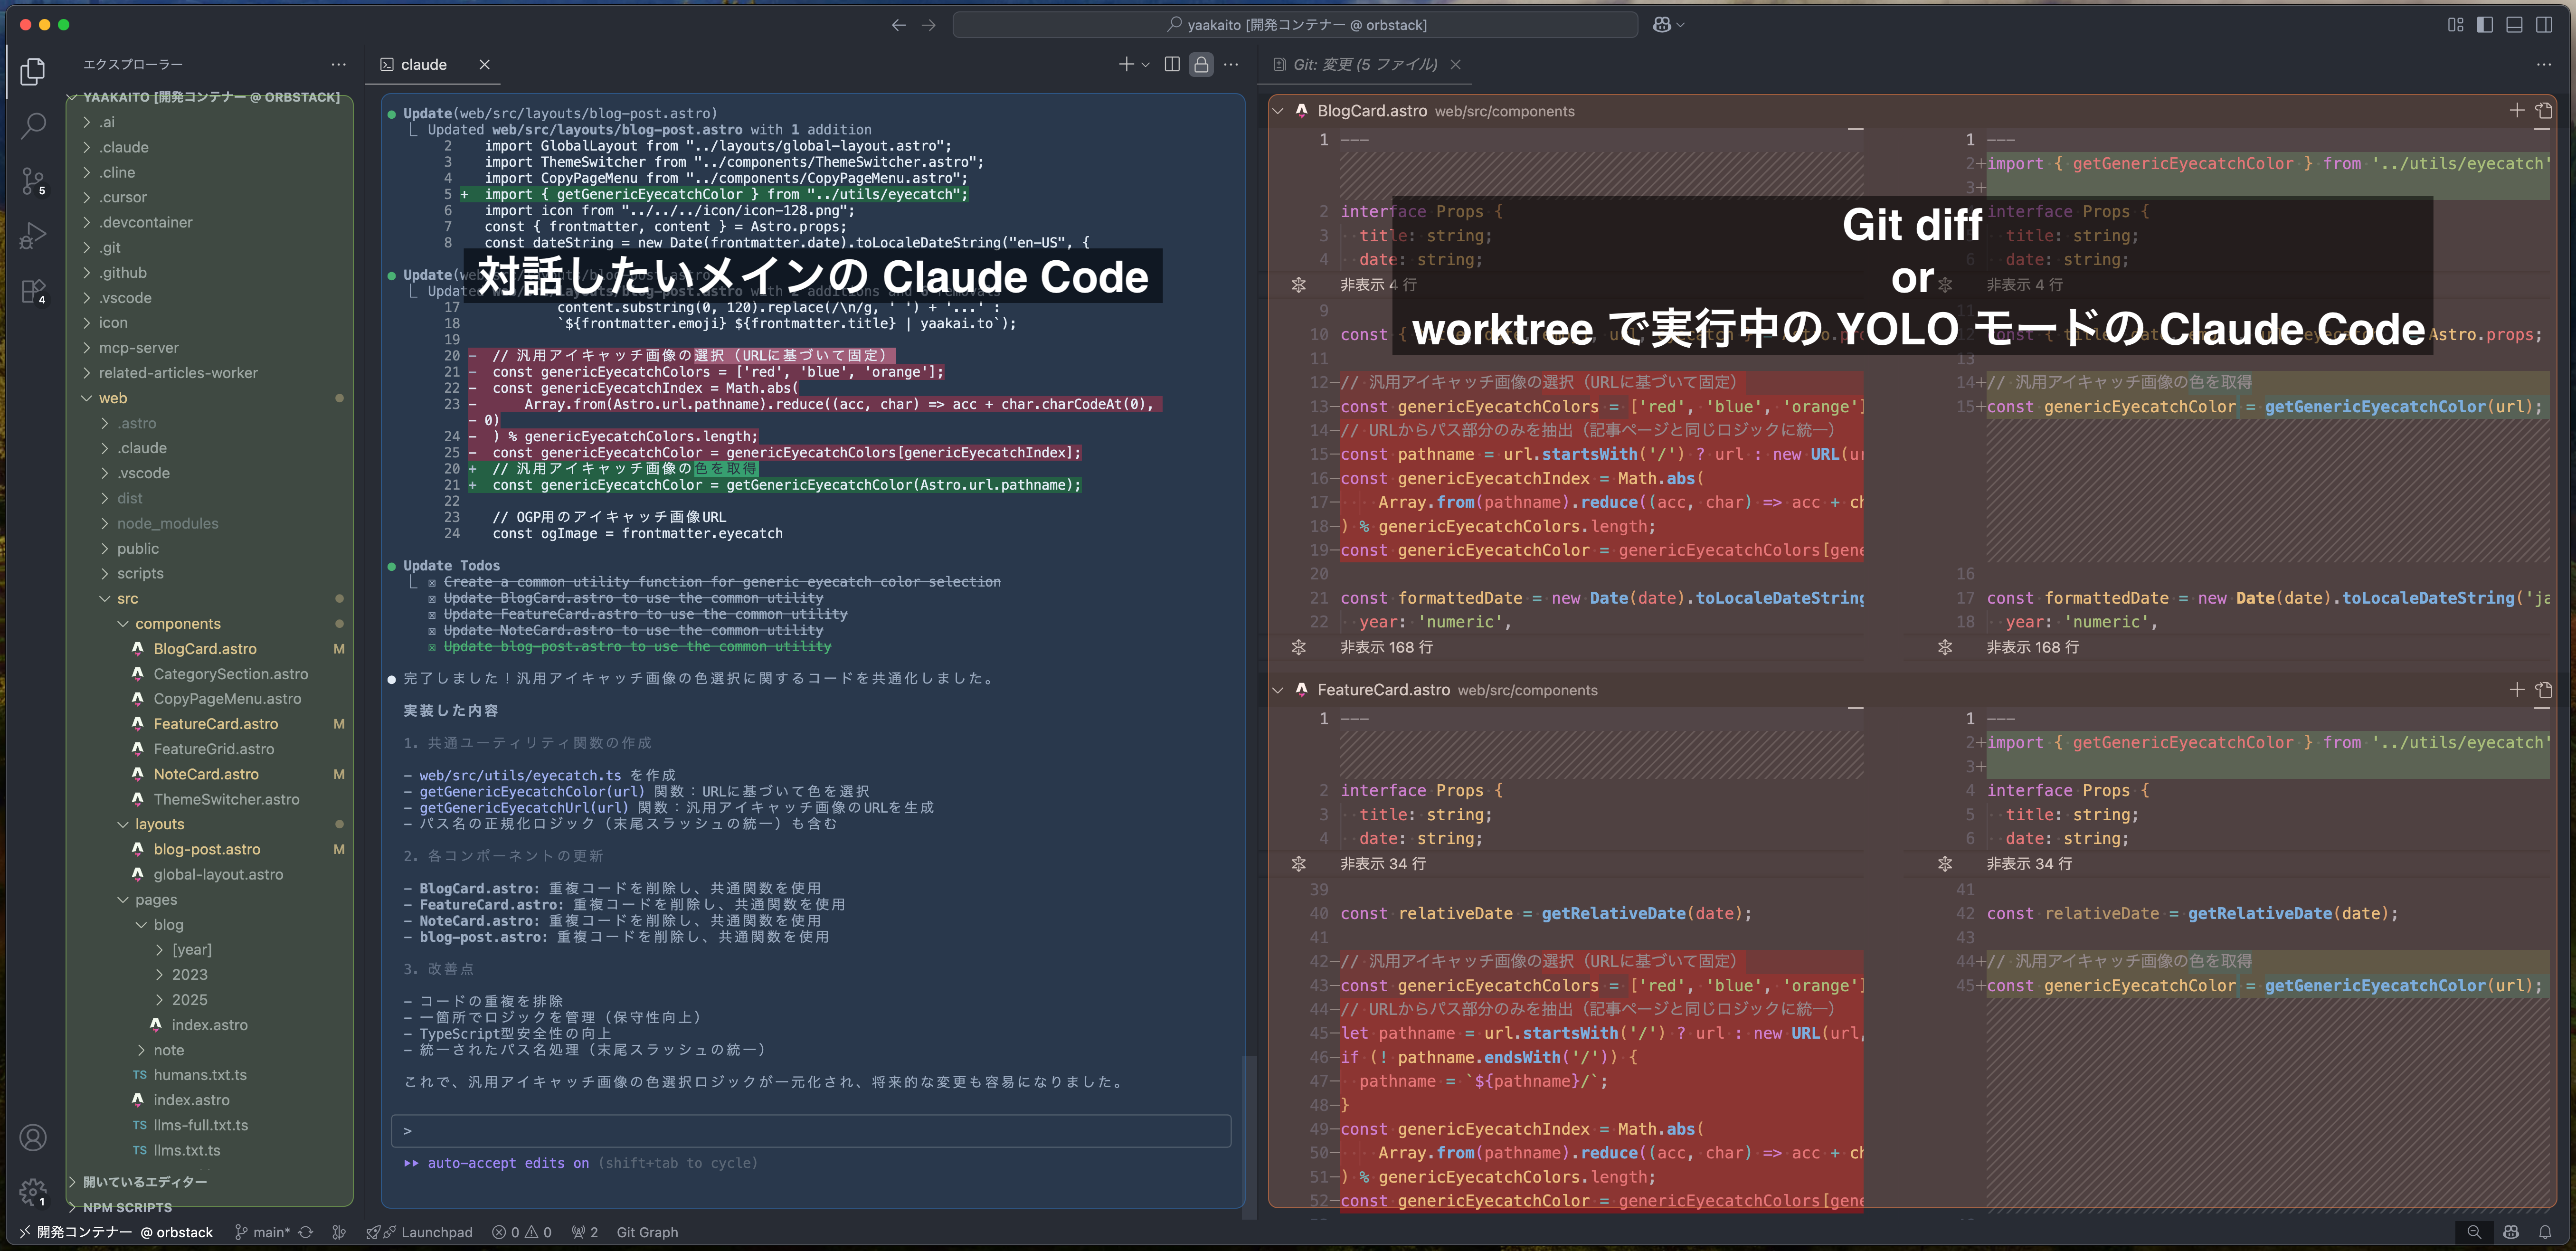2576x1251 pixels.
Task: Collapse the layouts folder
Action: click(x=124, y=824)
